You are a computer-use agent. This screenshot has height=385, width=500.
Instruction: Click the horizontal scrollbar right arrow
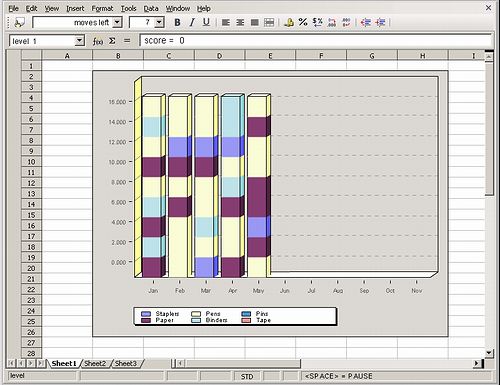(x=477, y=363)
